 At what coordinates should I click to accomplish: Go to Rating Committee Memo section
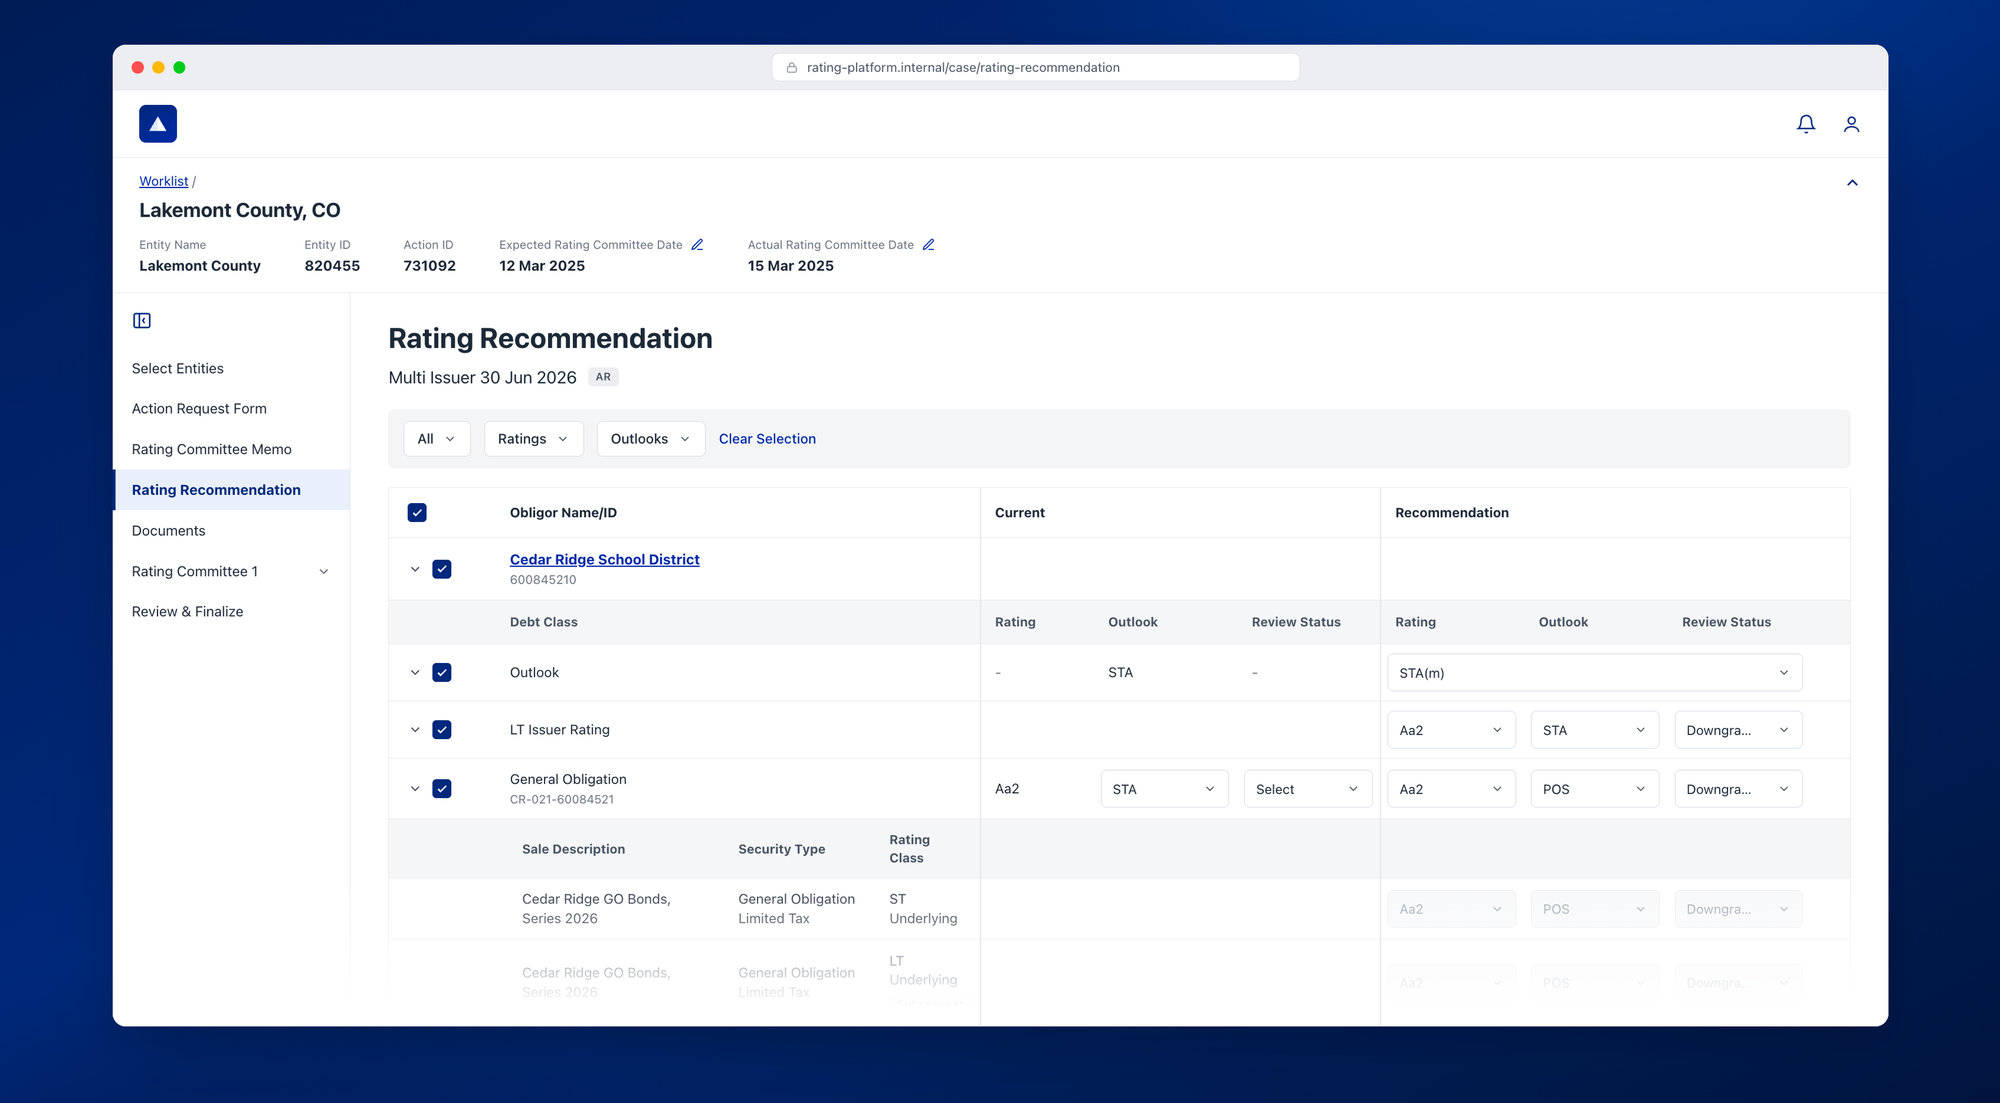[212, 449]
